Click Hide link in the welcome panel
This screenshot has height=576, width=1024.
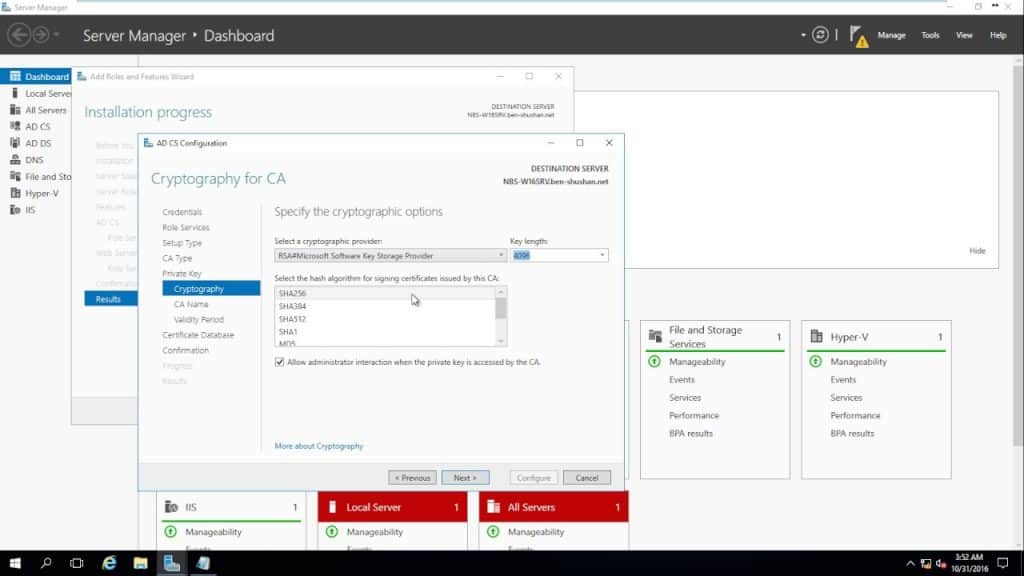click(x=977, y=251)
